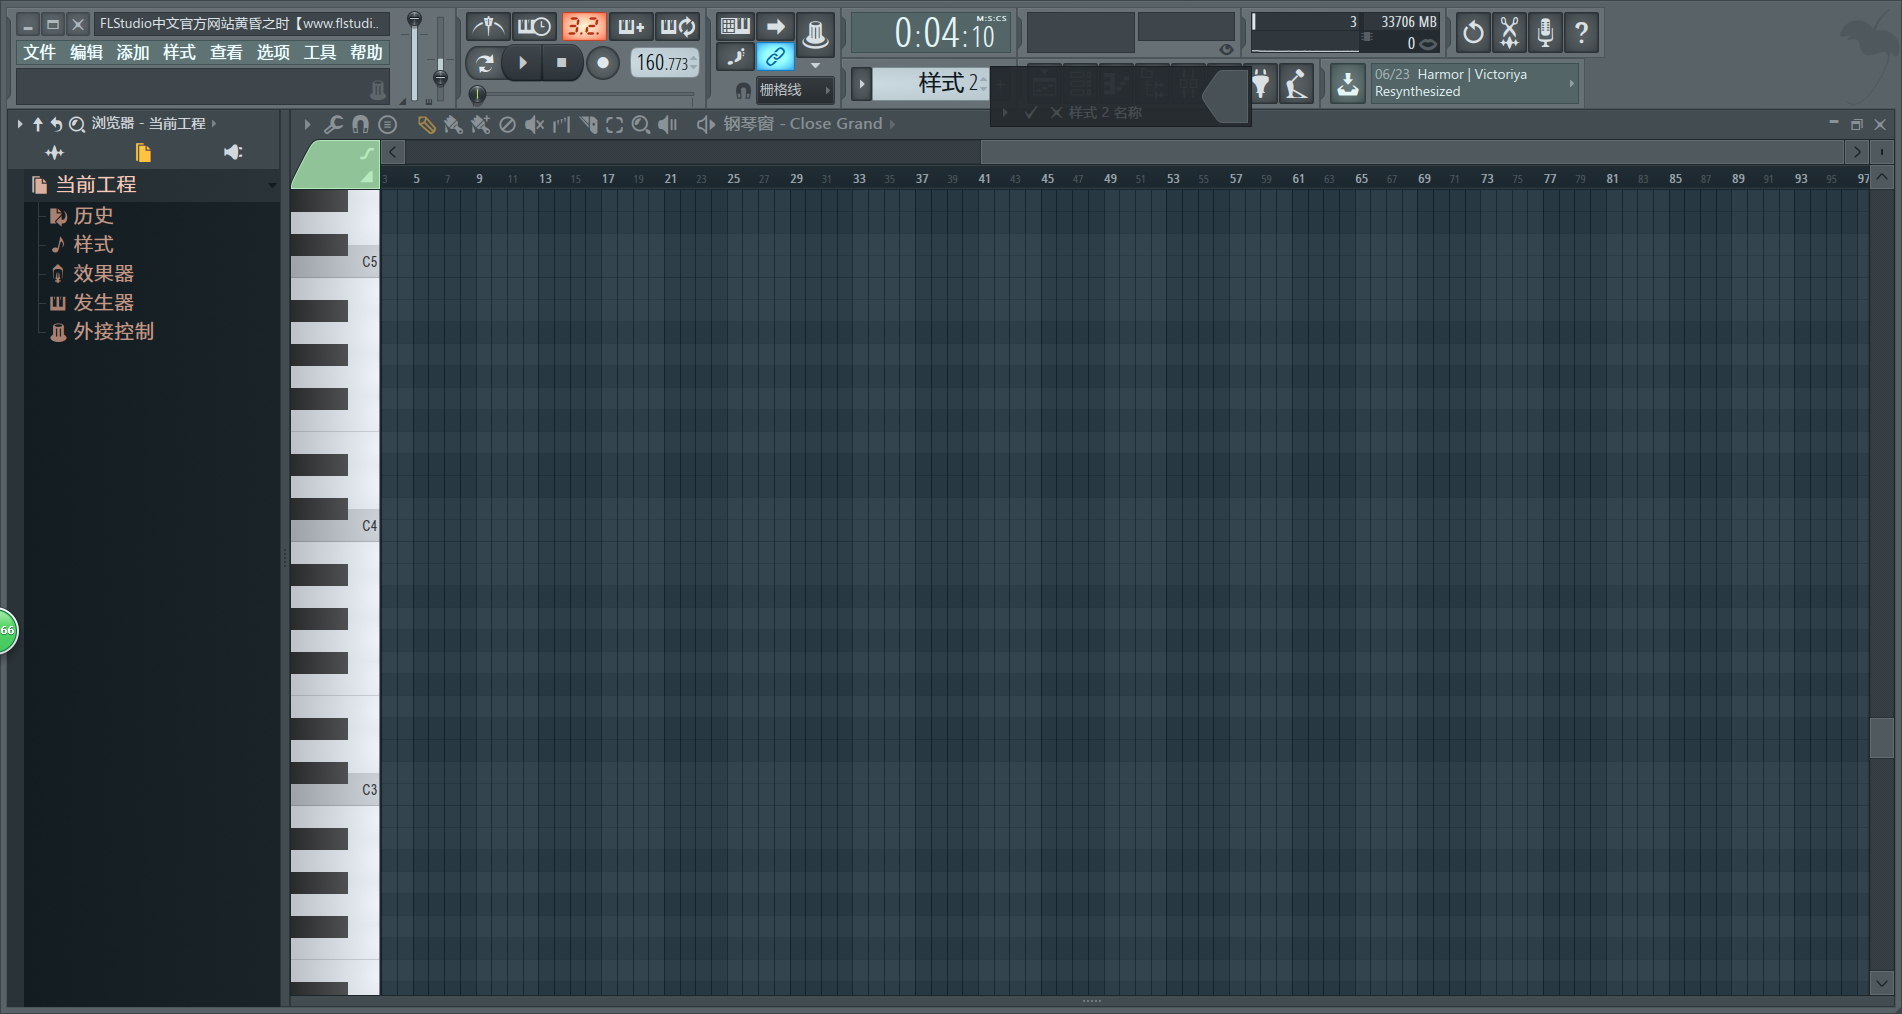The width and height of the screenshot is (1902, 1014).
Task: Toggle pattern/song mode button
Action: (485, 63)
